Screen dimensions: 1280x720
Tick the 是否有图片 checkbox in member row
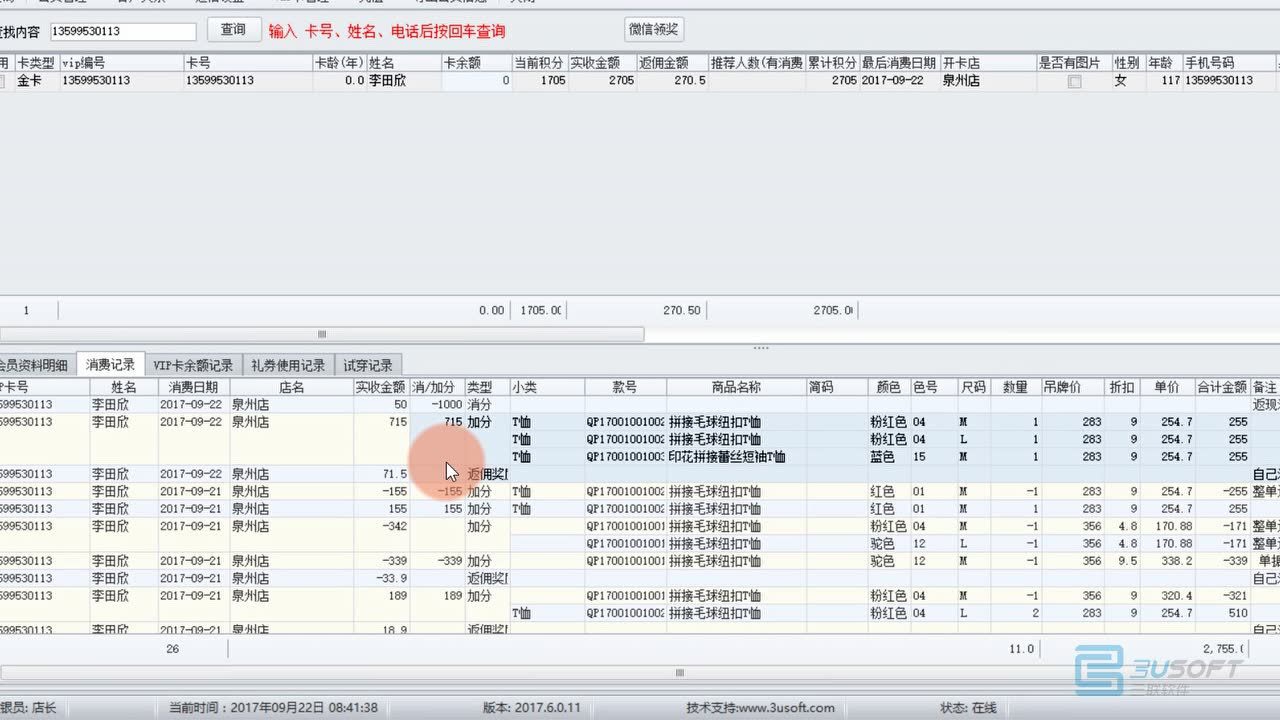pyautogui.click(x=1074, y=81)
